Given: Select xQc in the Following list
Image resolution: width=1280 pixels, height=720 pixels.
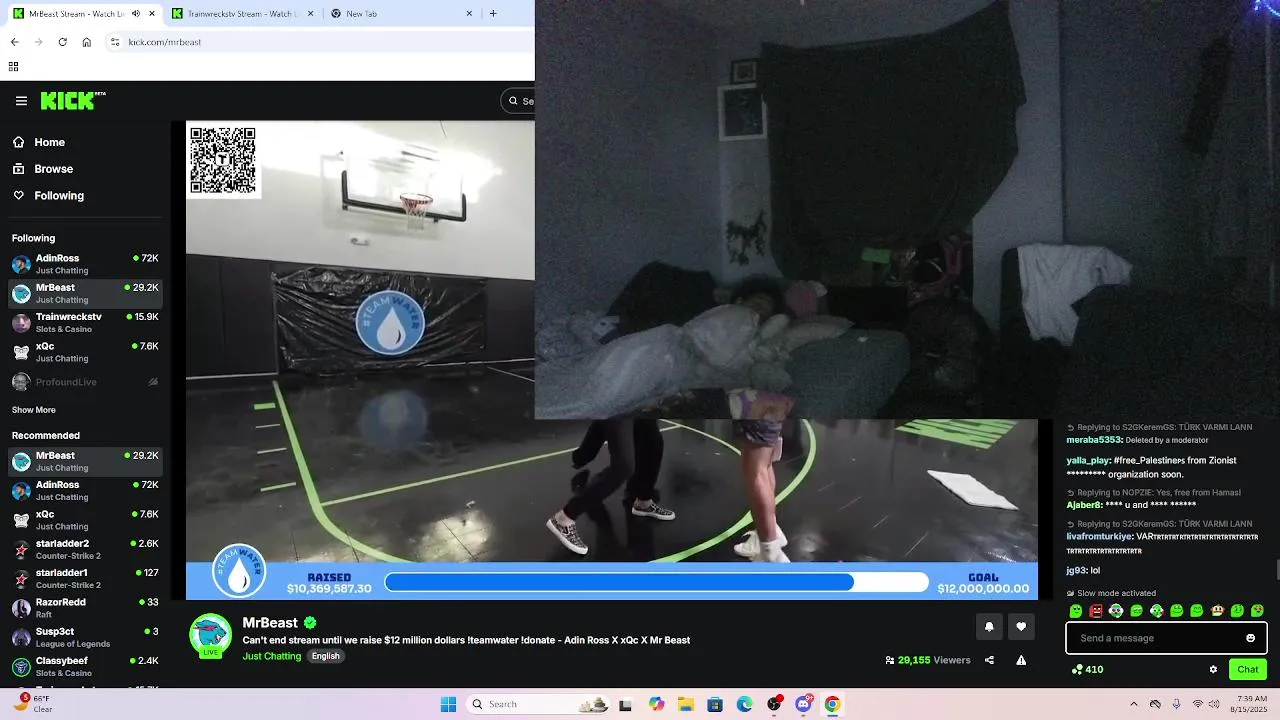Looking at the screenshot, I should [x=85, y=352].
